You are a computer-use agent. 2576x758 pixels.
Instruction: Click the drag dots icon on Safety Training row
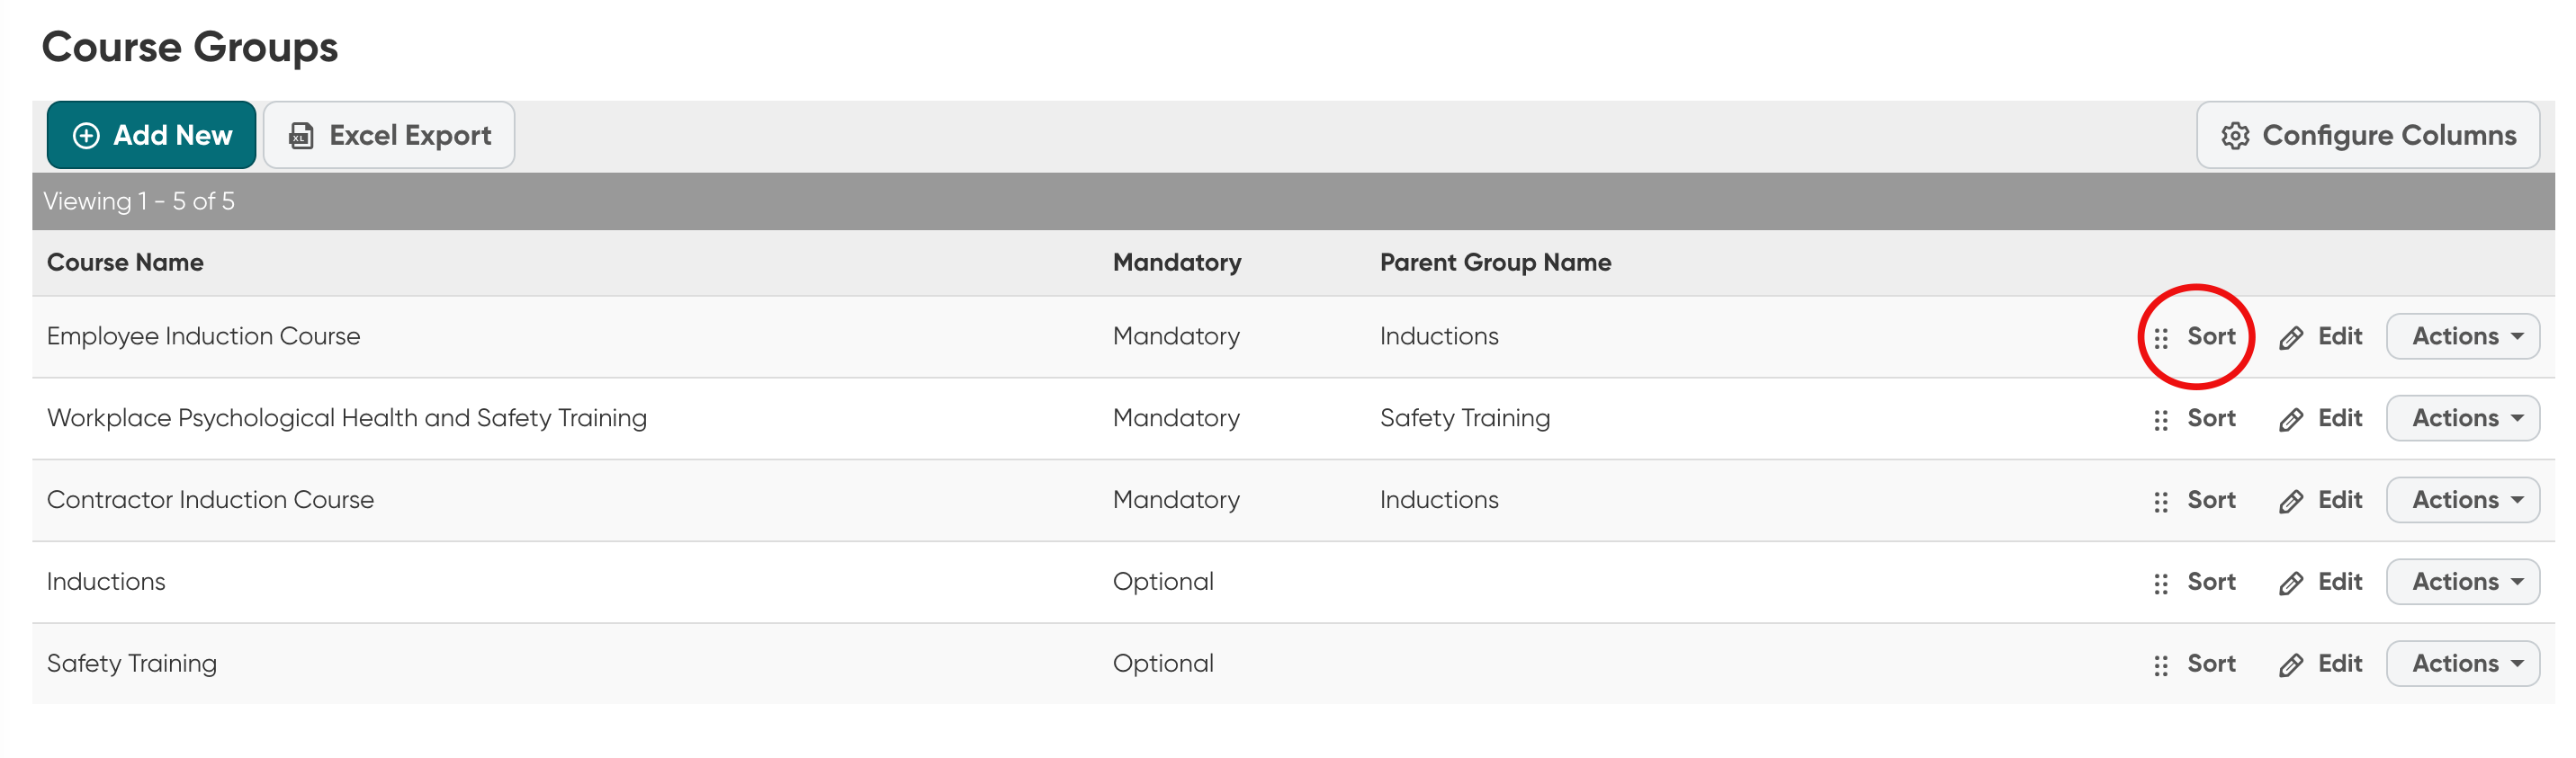click(x=2160, y=663)
